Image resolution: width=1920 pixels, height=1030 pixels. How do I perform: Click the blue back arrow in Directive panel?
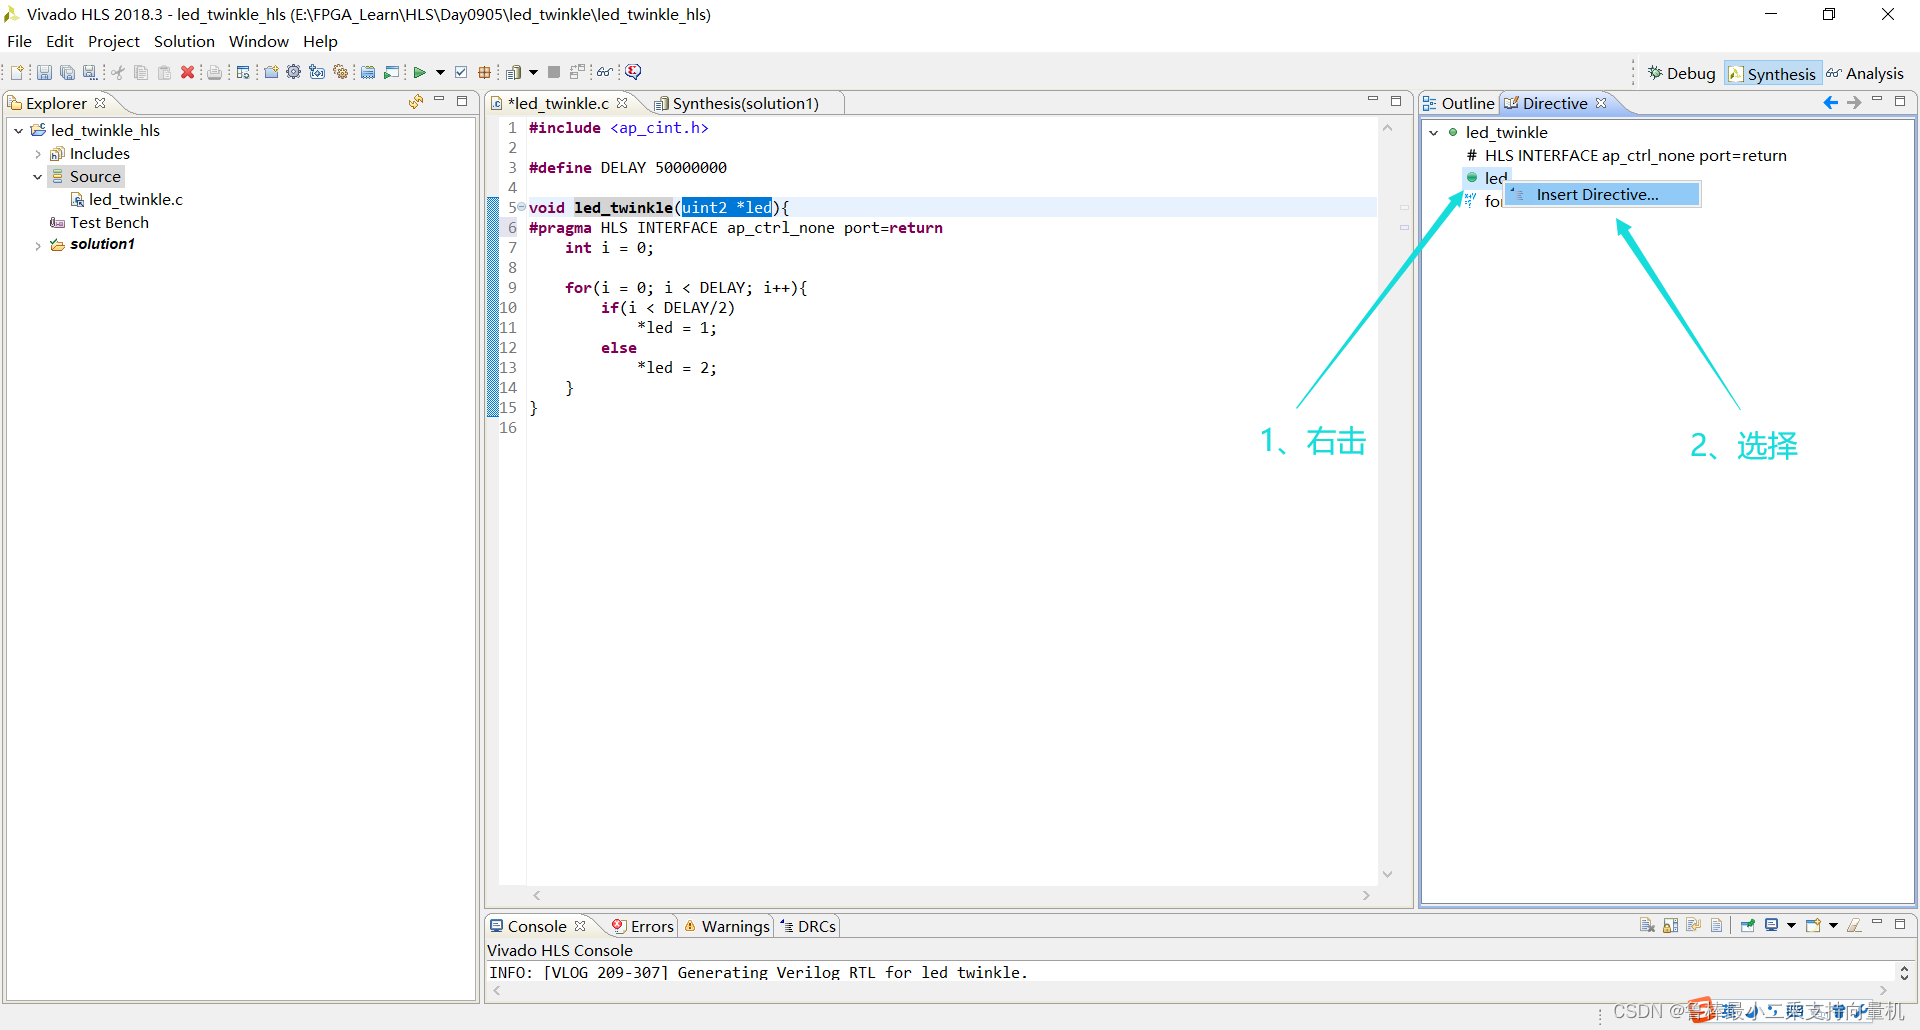pos(1831,102)
